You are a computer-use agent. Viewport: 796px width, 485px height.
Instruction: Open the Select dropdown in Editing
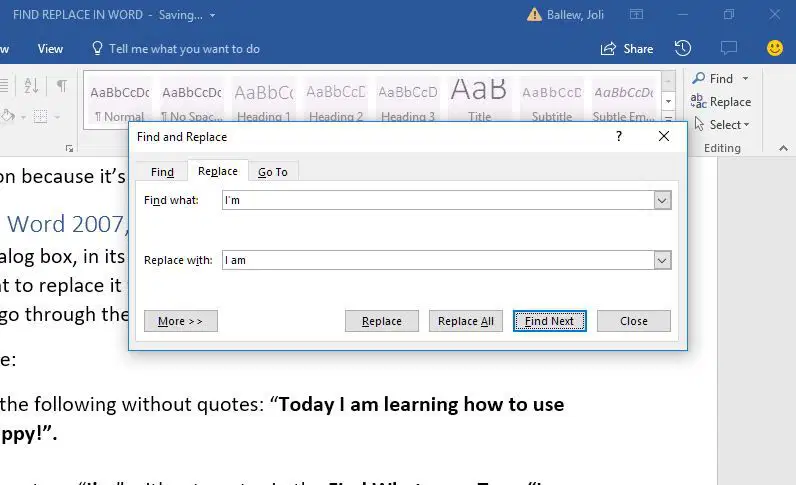pos(722,124)
